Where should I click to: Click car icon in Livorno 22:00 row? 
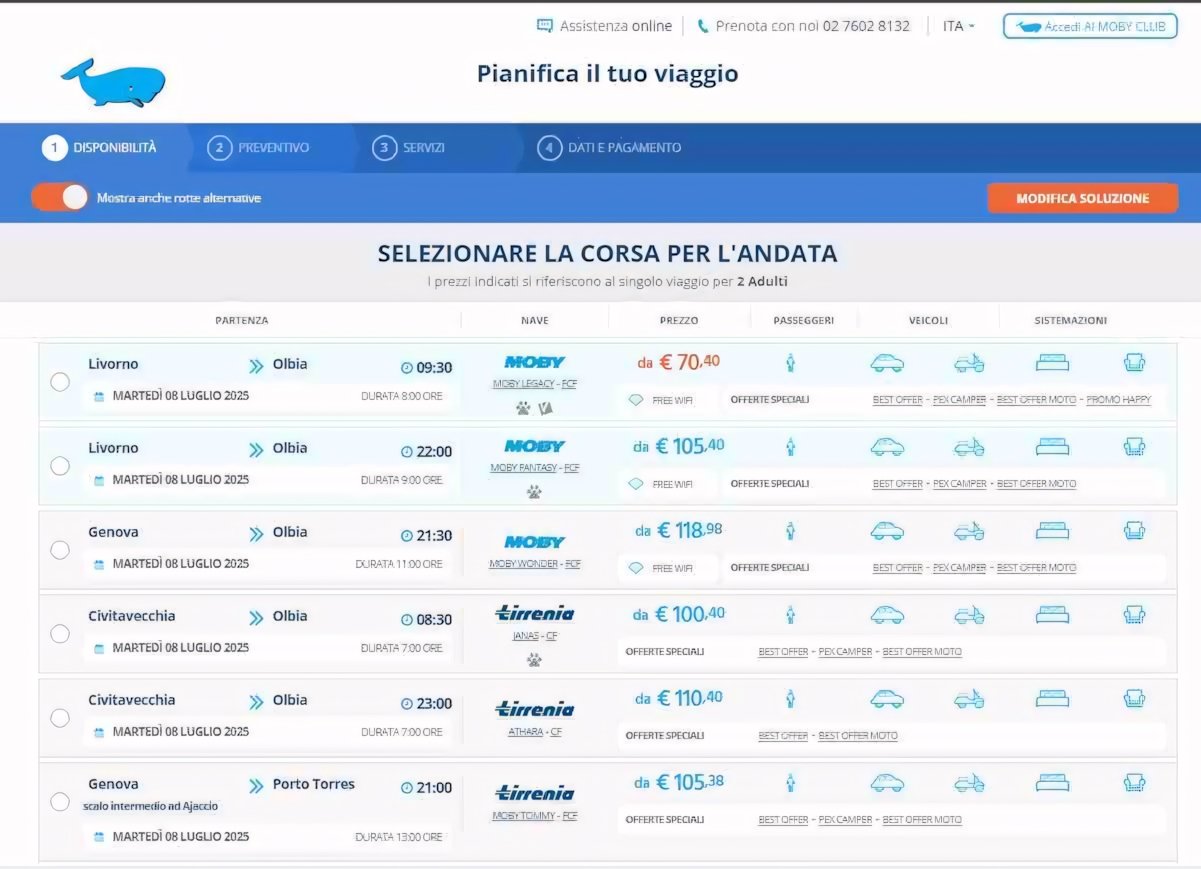(887, 447)
